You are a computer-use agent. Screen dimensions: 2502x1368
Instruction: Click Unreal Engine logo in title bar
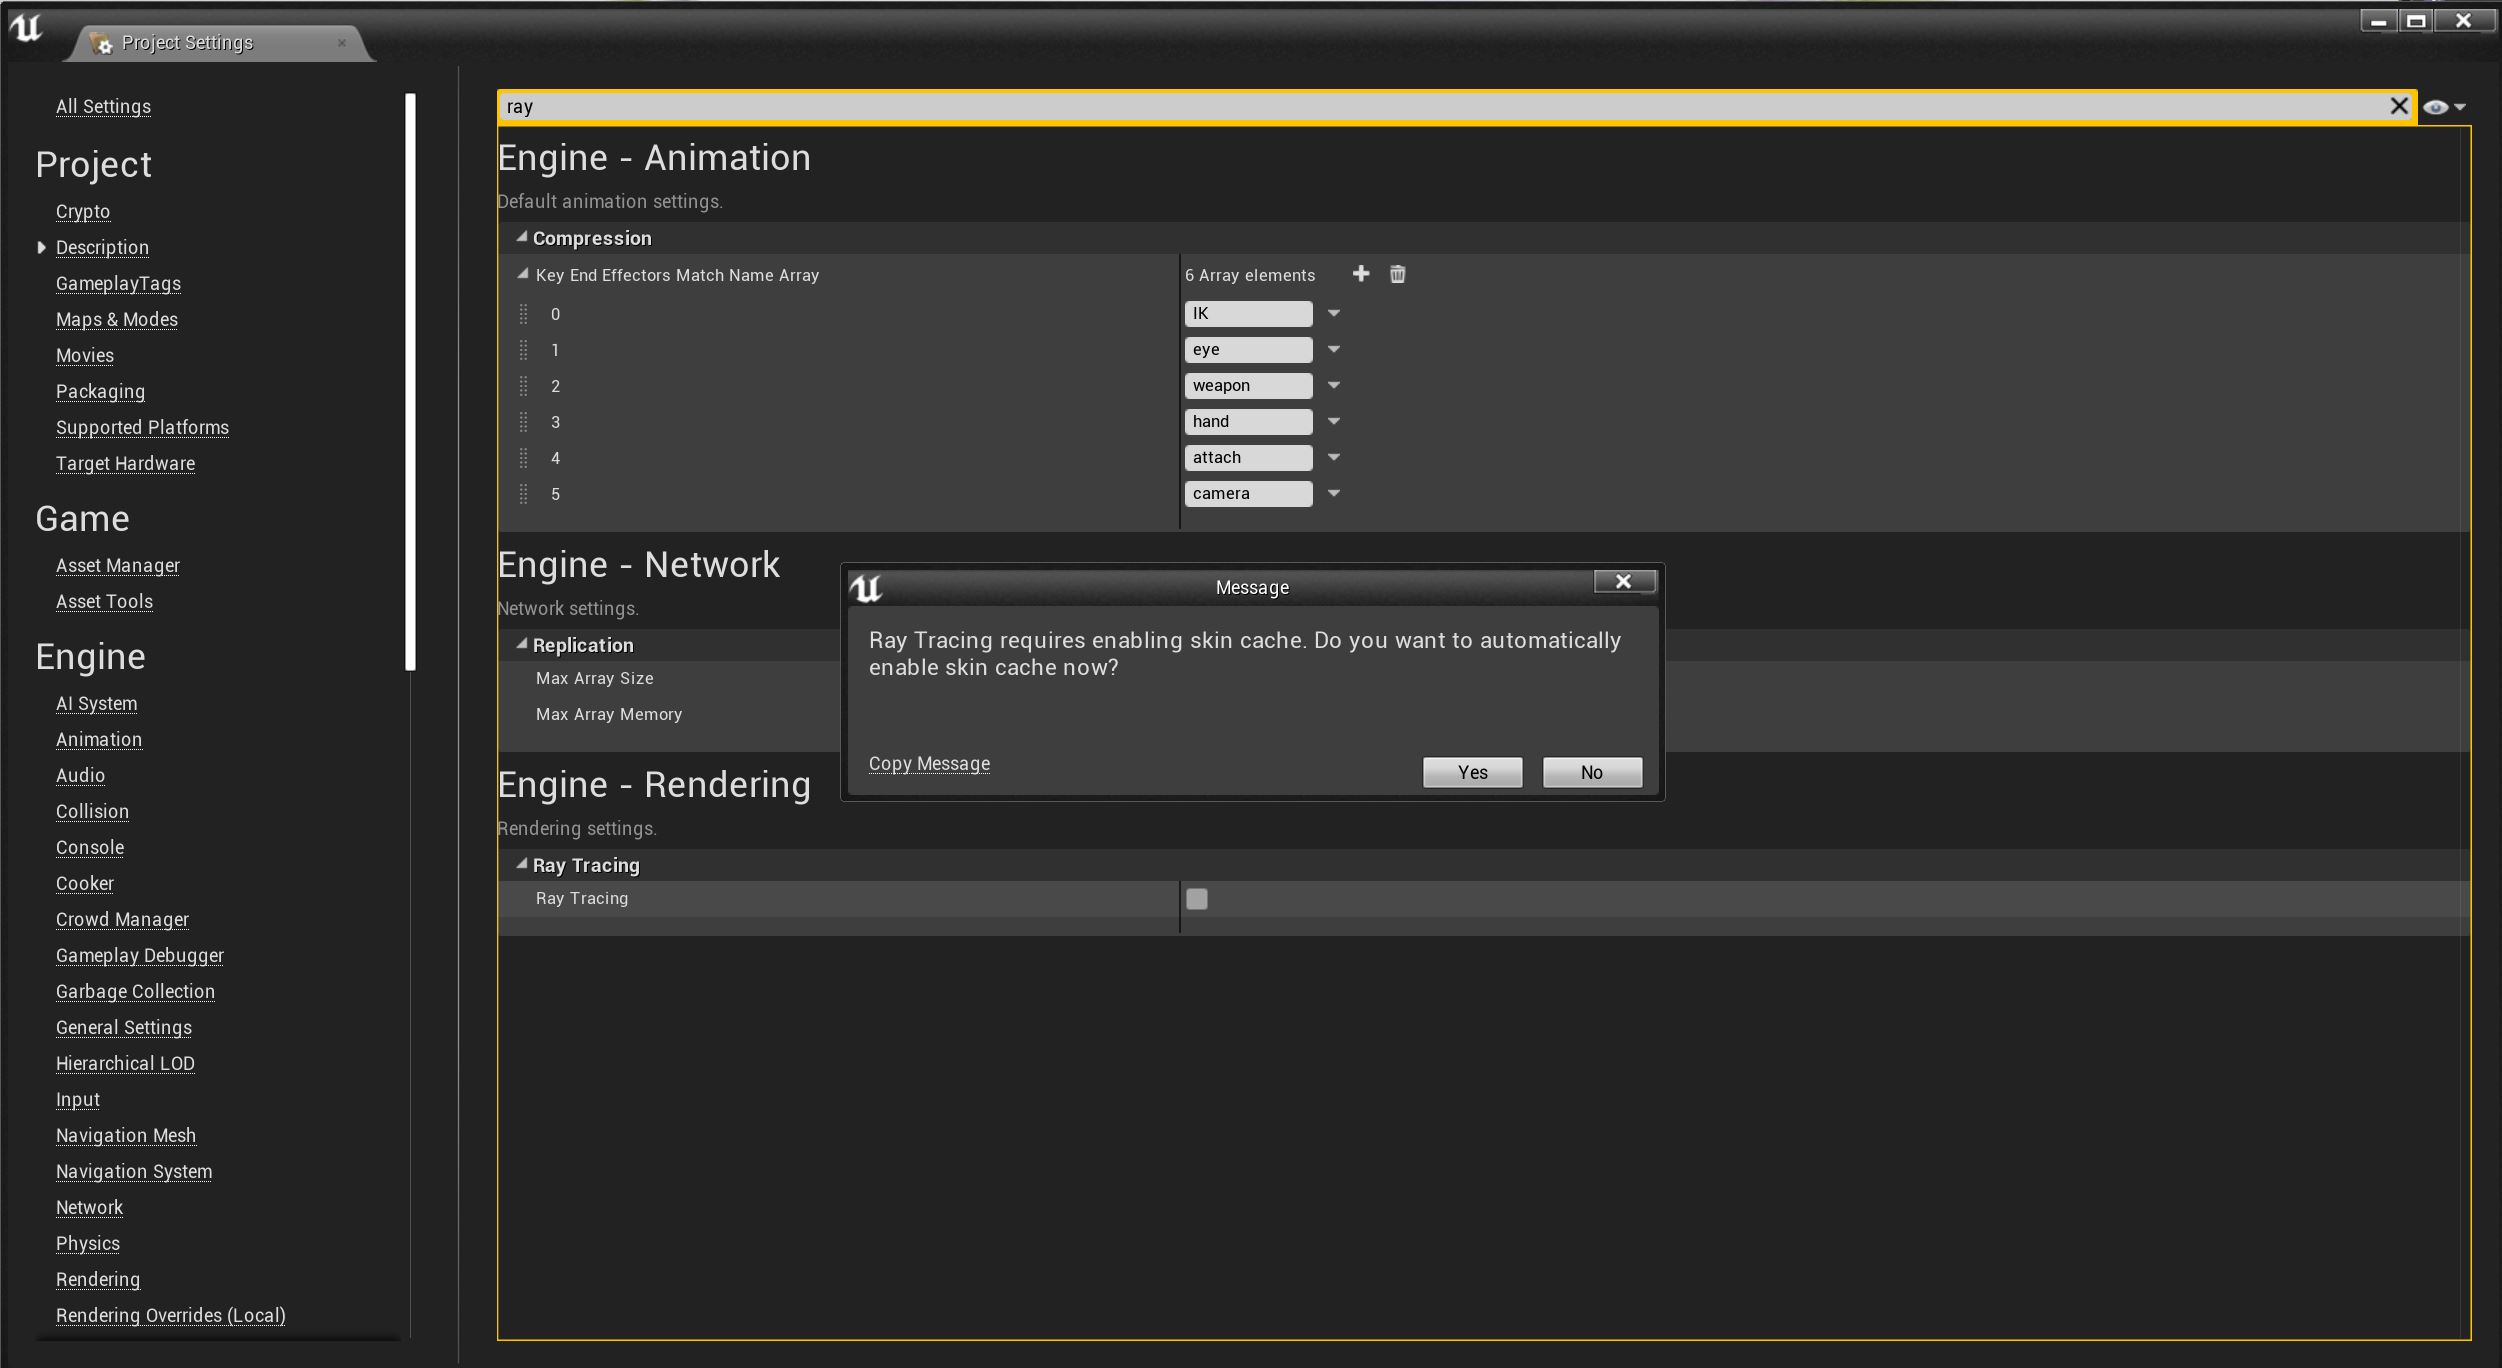(26, 28)
